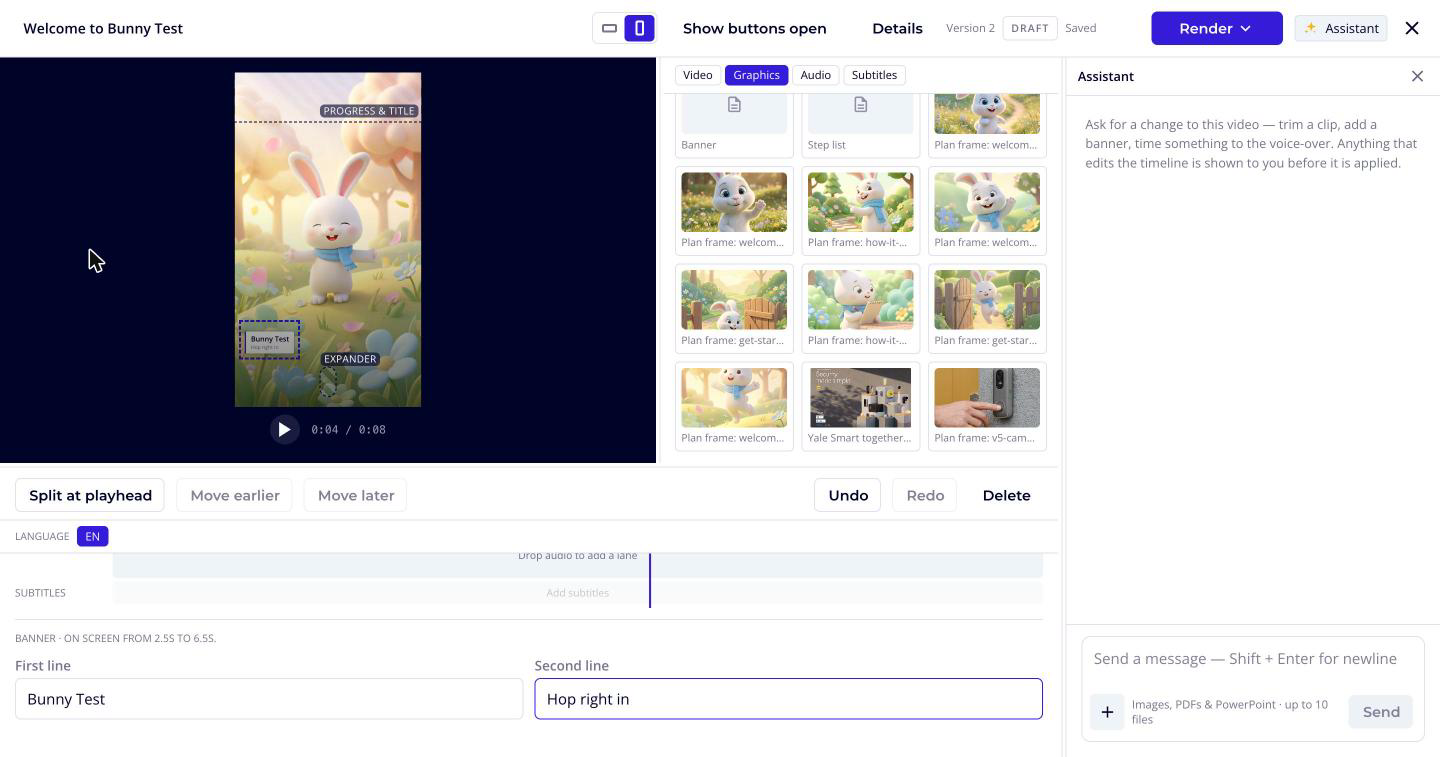Click Split at playhead

point(90,495)
